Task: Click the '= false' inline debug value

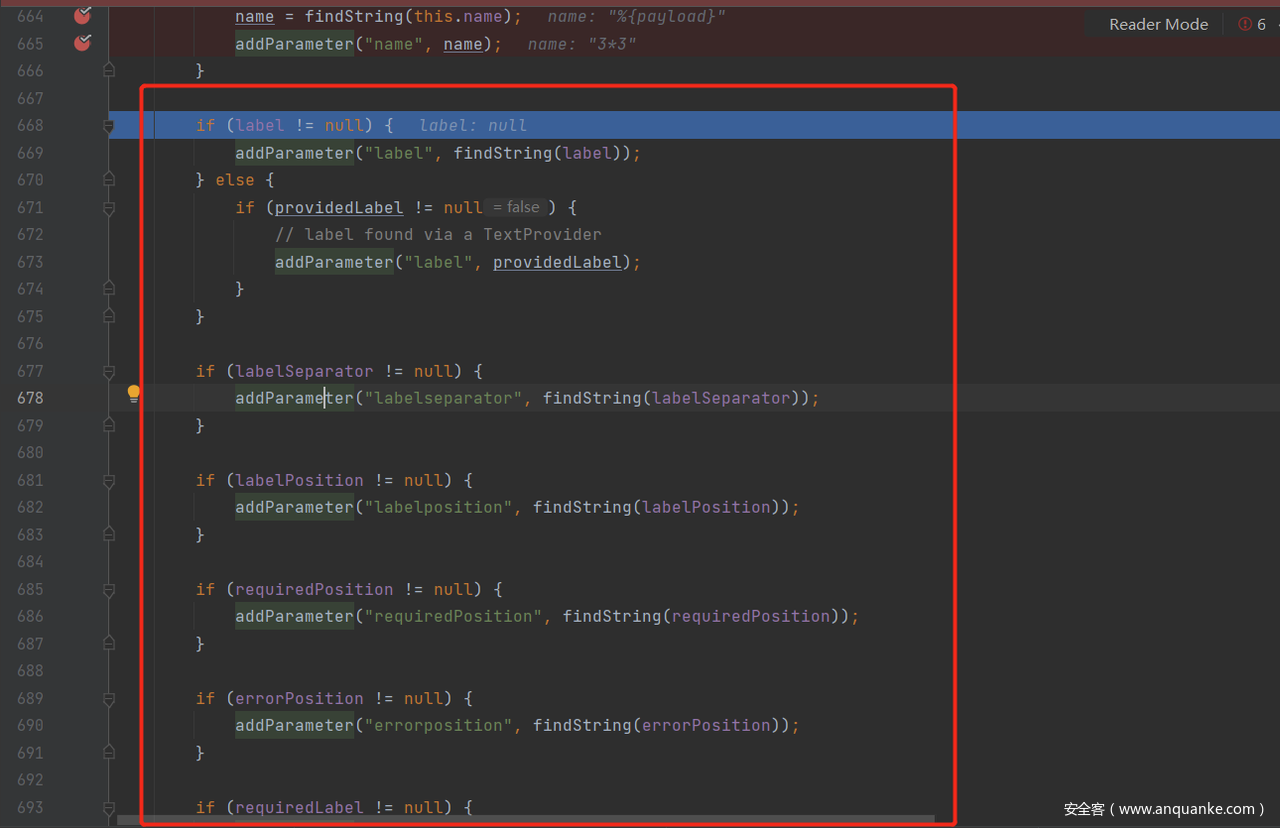Action: 516,207
